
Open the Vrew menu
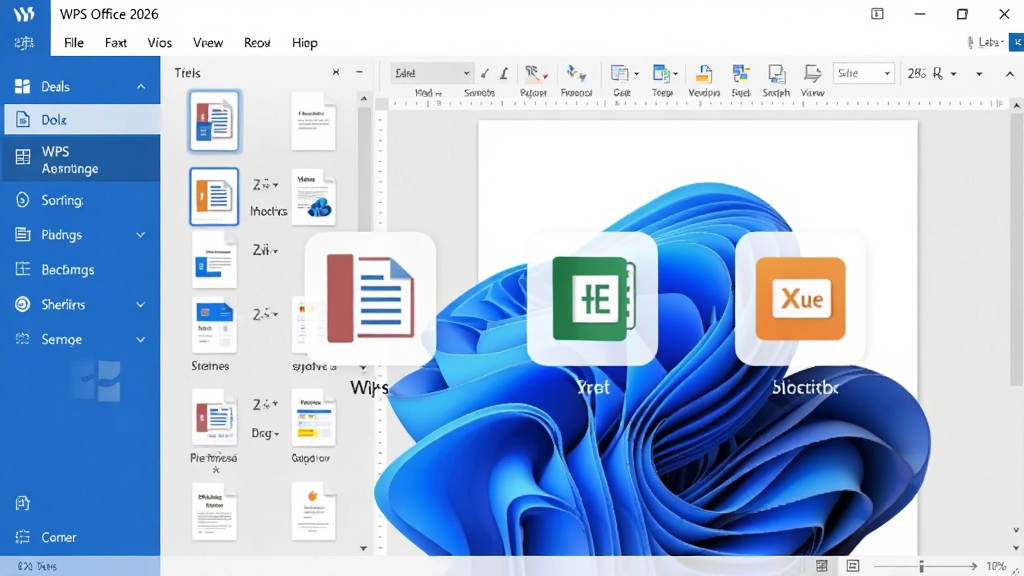[x=208, y=42]
